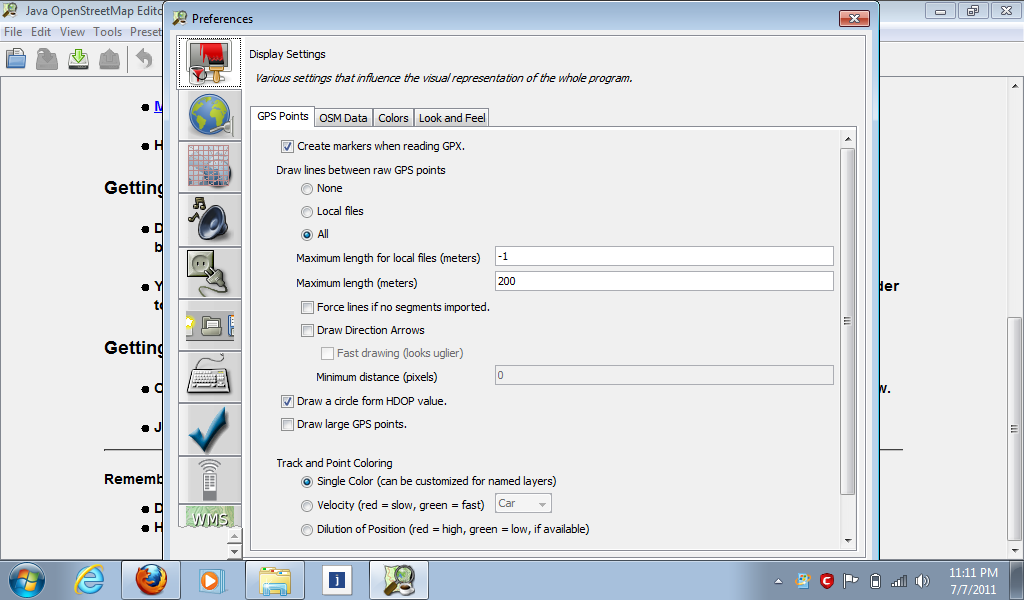Viewport: 1024px width, 600px height.
Task: Click the download map data toolbar icon
Action: tap(77, 59)
